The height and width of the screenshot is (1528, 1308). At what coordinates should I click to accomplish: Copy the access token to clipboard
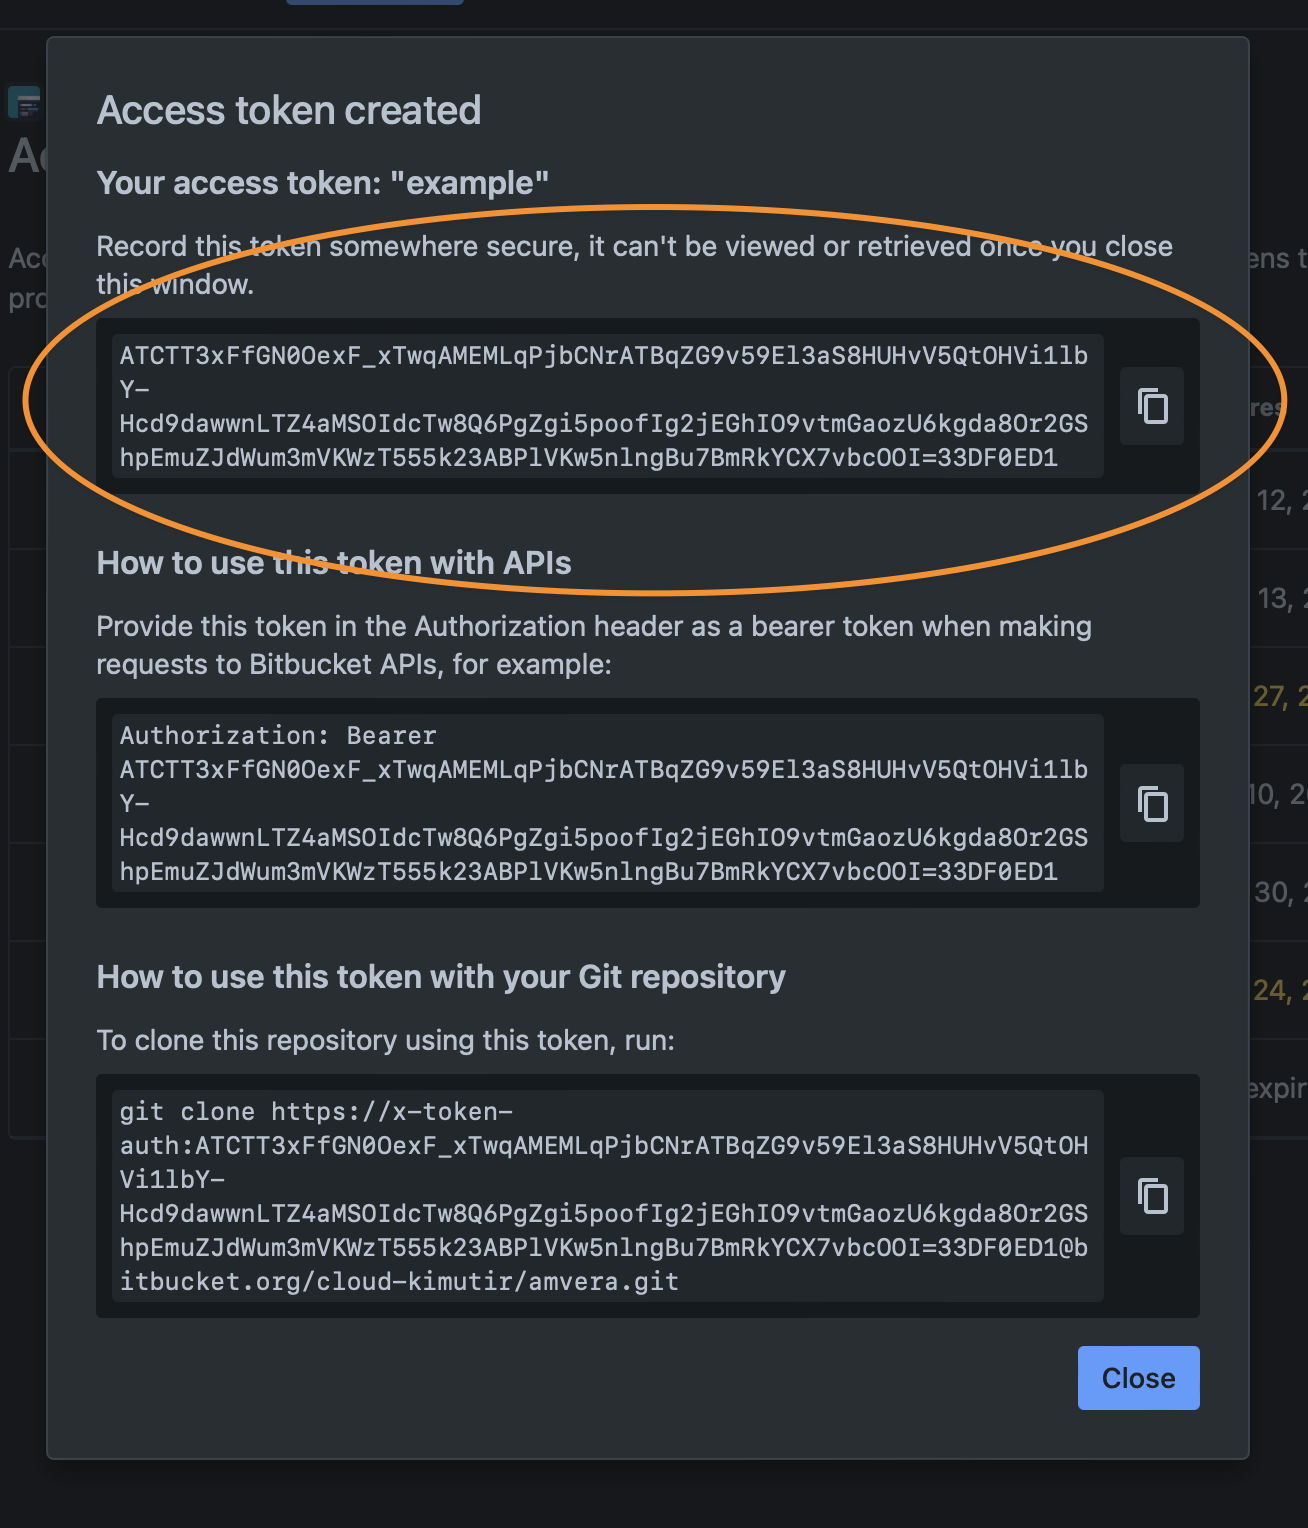coord(1152,406)
